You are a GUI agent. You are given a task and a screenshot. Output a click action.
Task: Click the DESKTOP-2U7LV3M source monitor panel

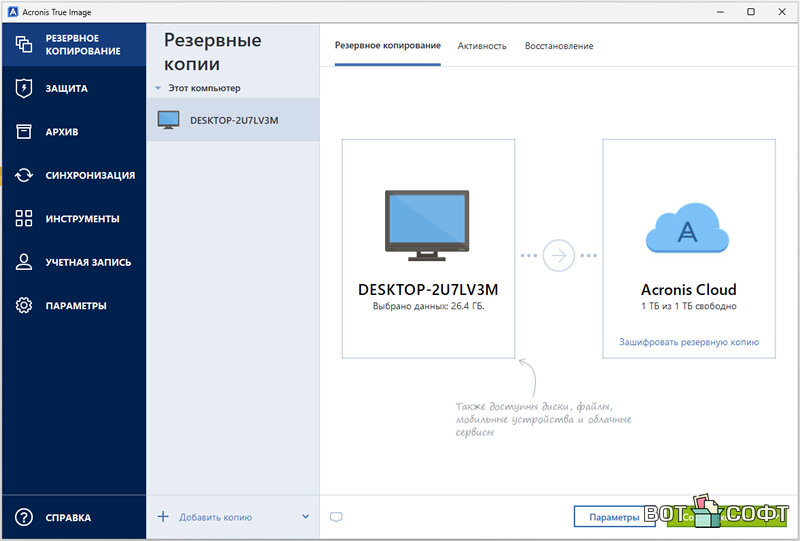(x=428, y=248)
